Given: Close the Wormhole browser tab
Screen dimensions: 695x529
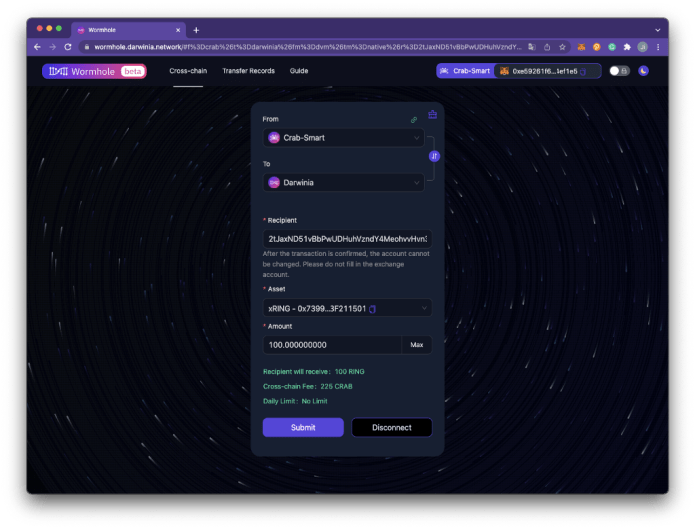Looking at the screenshot, I should click(178, 30).
